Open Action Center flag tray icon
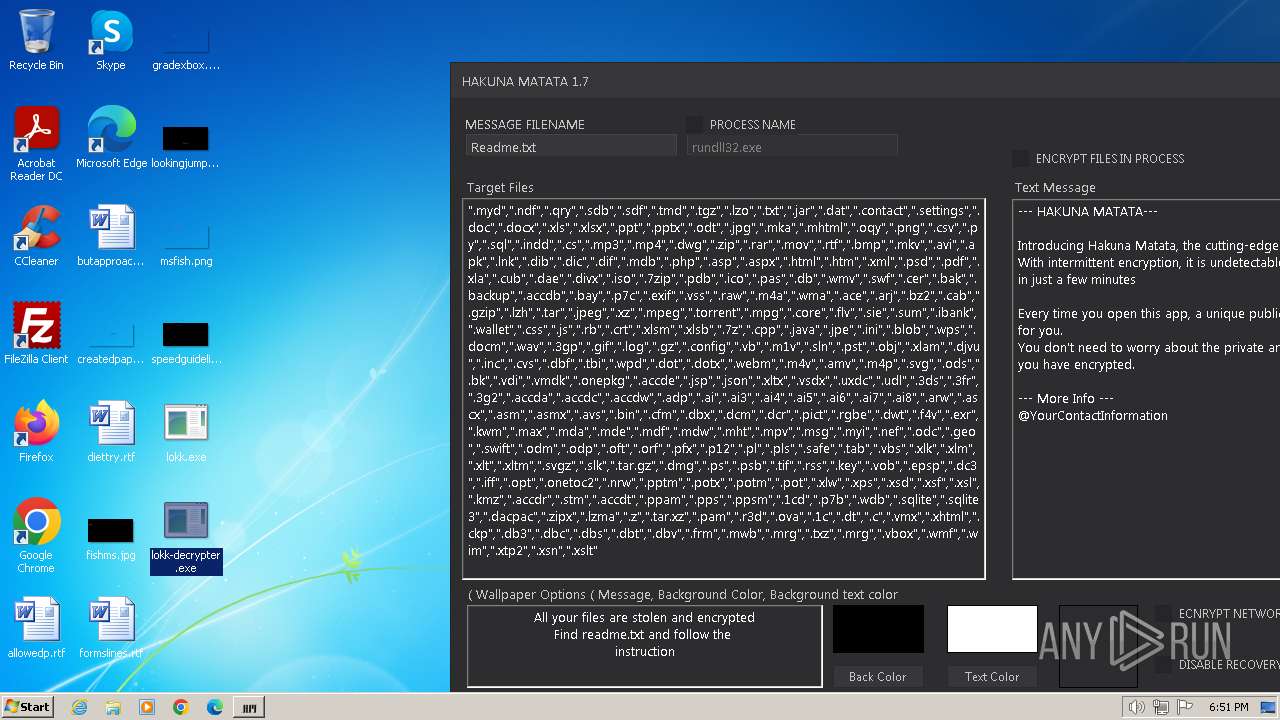 pyautogui.click(x=1184, y=707)
